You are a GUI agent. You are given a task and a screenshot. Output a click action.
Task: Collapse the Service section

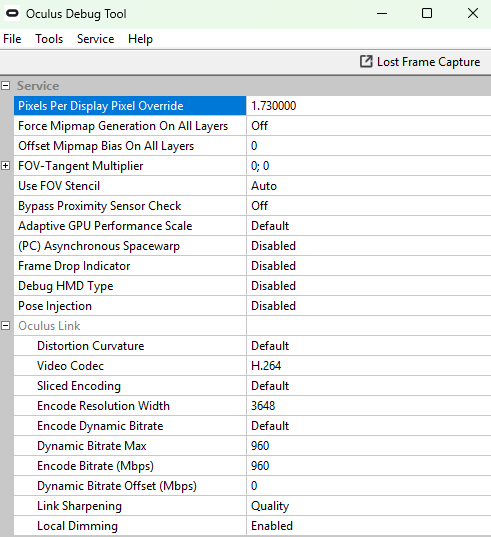tap(5, 86)
